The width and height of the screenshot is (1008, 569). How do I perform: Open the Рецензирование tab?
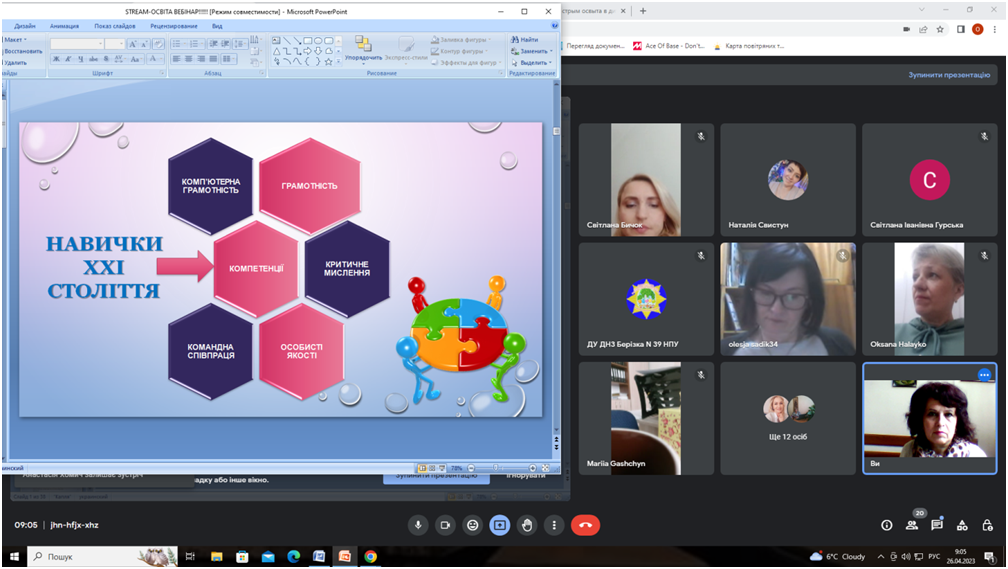coord(174,26)
